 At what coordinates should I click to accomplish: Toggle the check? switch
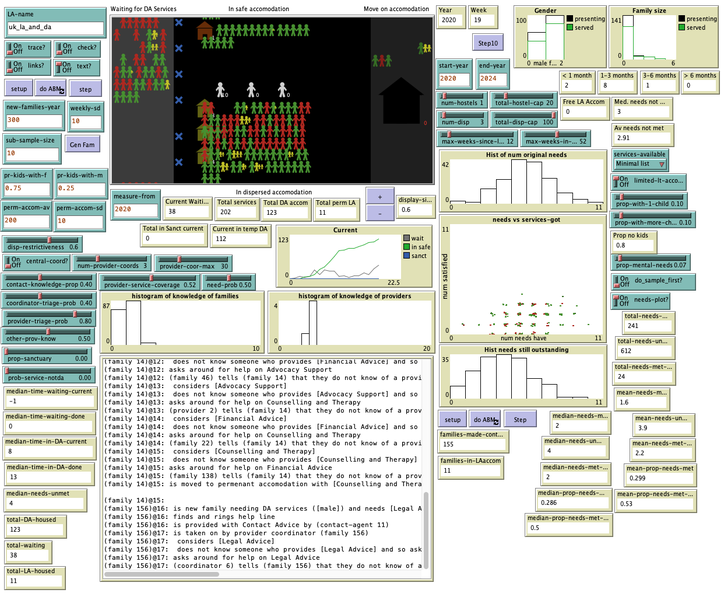pyautogui.click(x=78, y=48)
